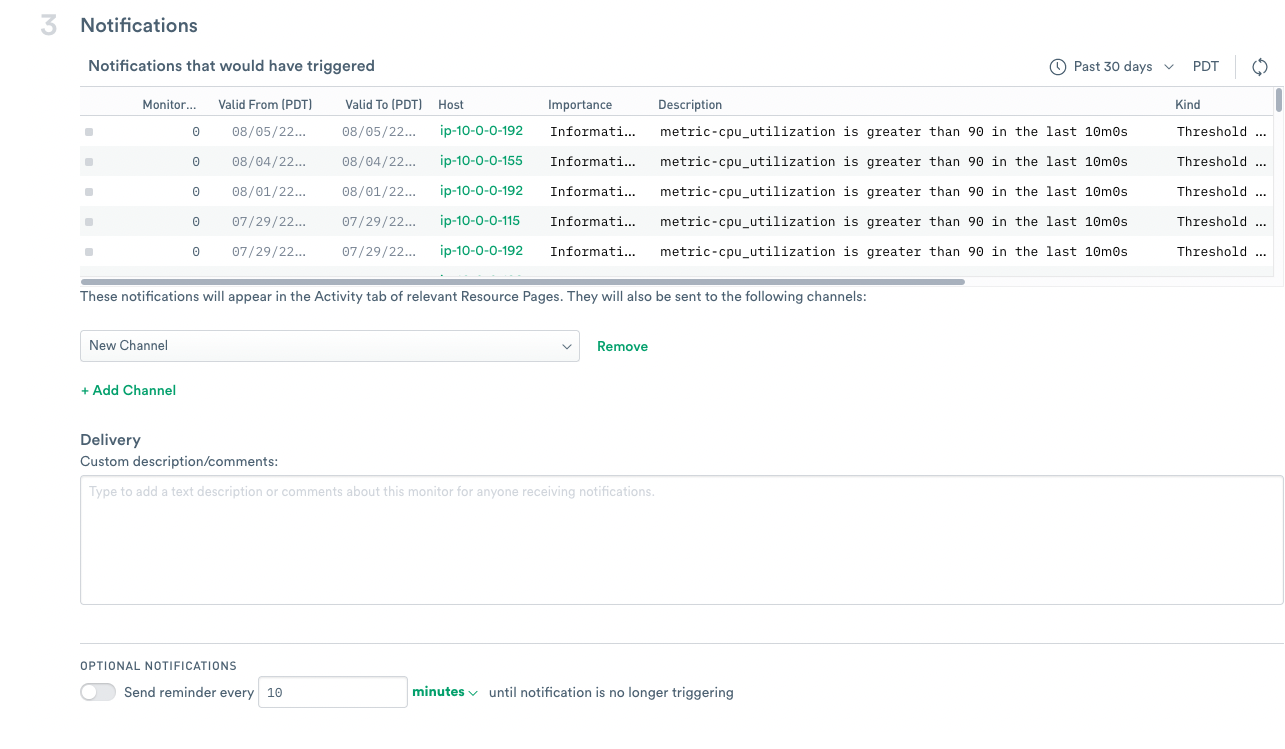
Task: Click the Monitor... column header
Action: (x=169, y=104)
